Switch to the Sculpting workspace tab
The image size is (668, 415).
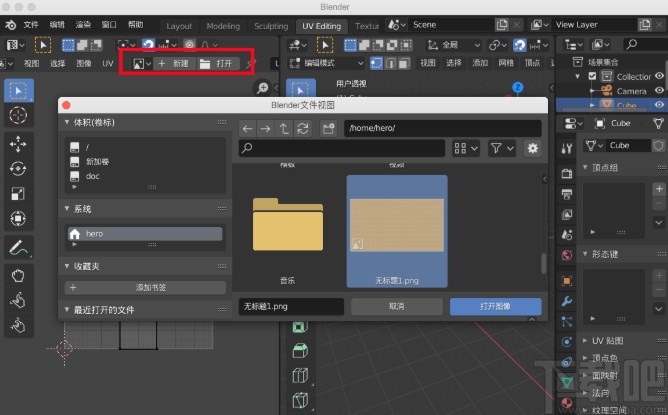coord(271,26)
